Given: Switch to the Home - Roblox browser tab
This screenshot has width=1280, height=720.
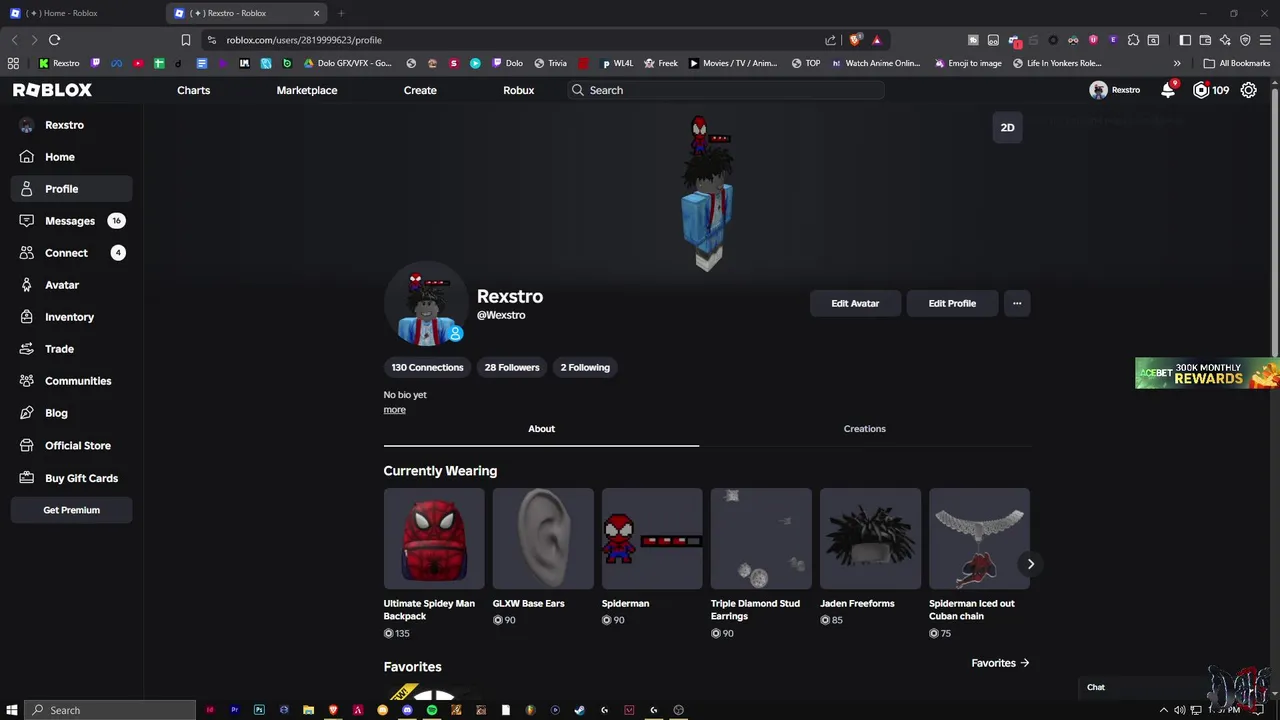Looking at the screenshot, I should click(83, 13).
